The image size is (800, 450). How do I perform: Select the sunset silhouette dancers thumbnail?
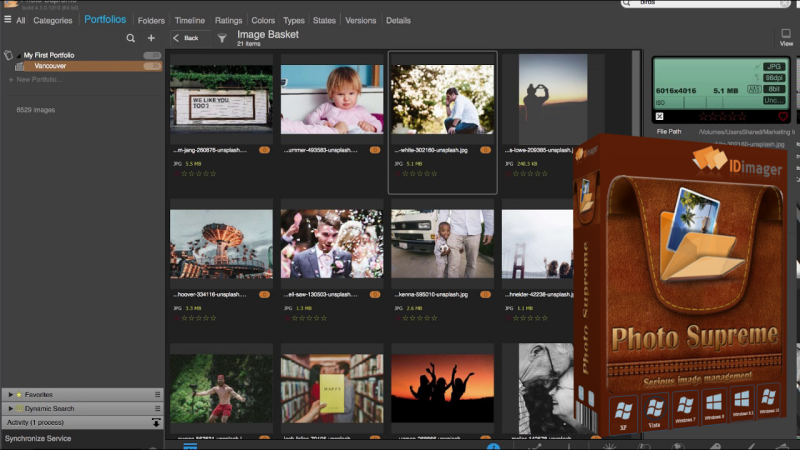coord(442,388)
